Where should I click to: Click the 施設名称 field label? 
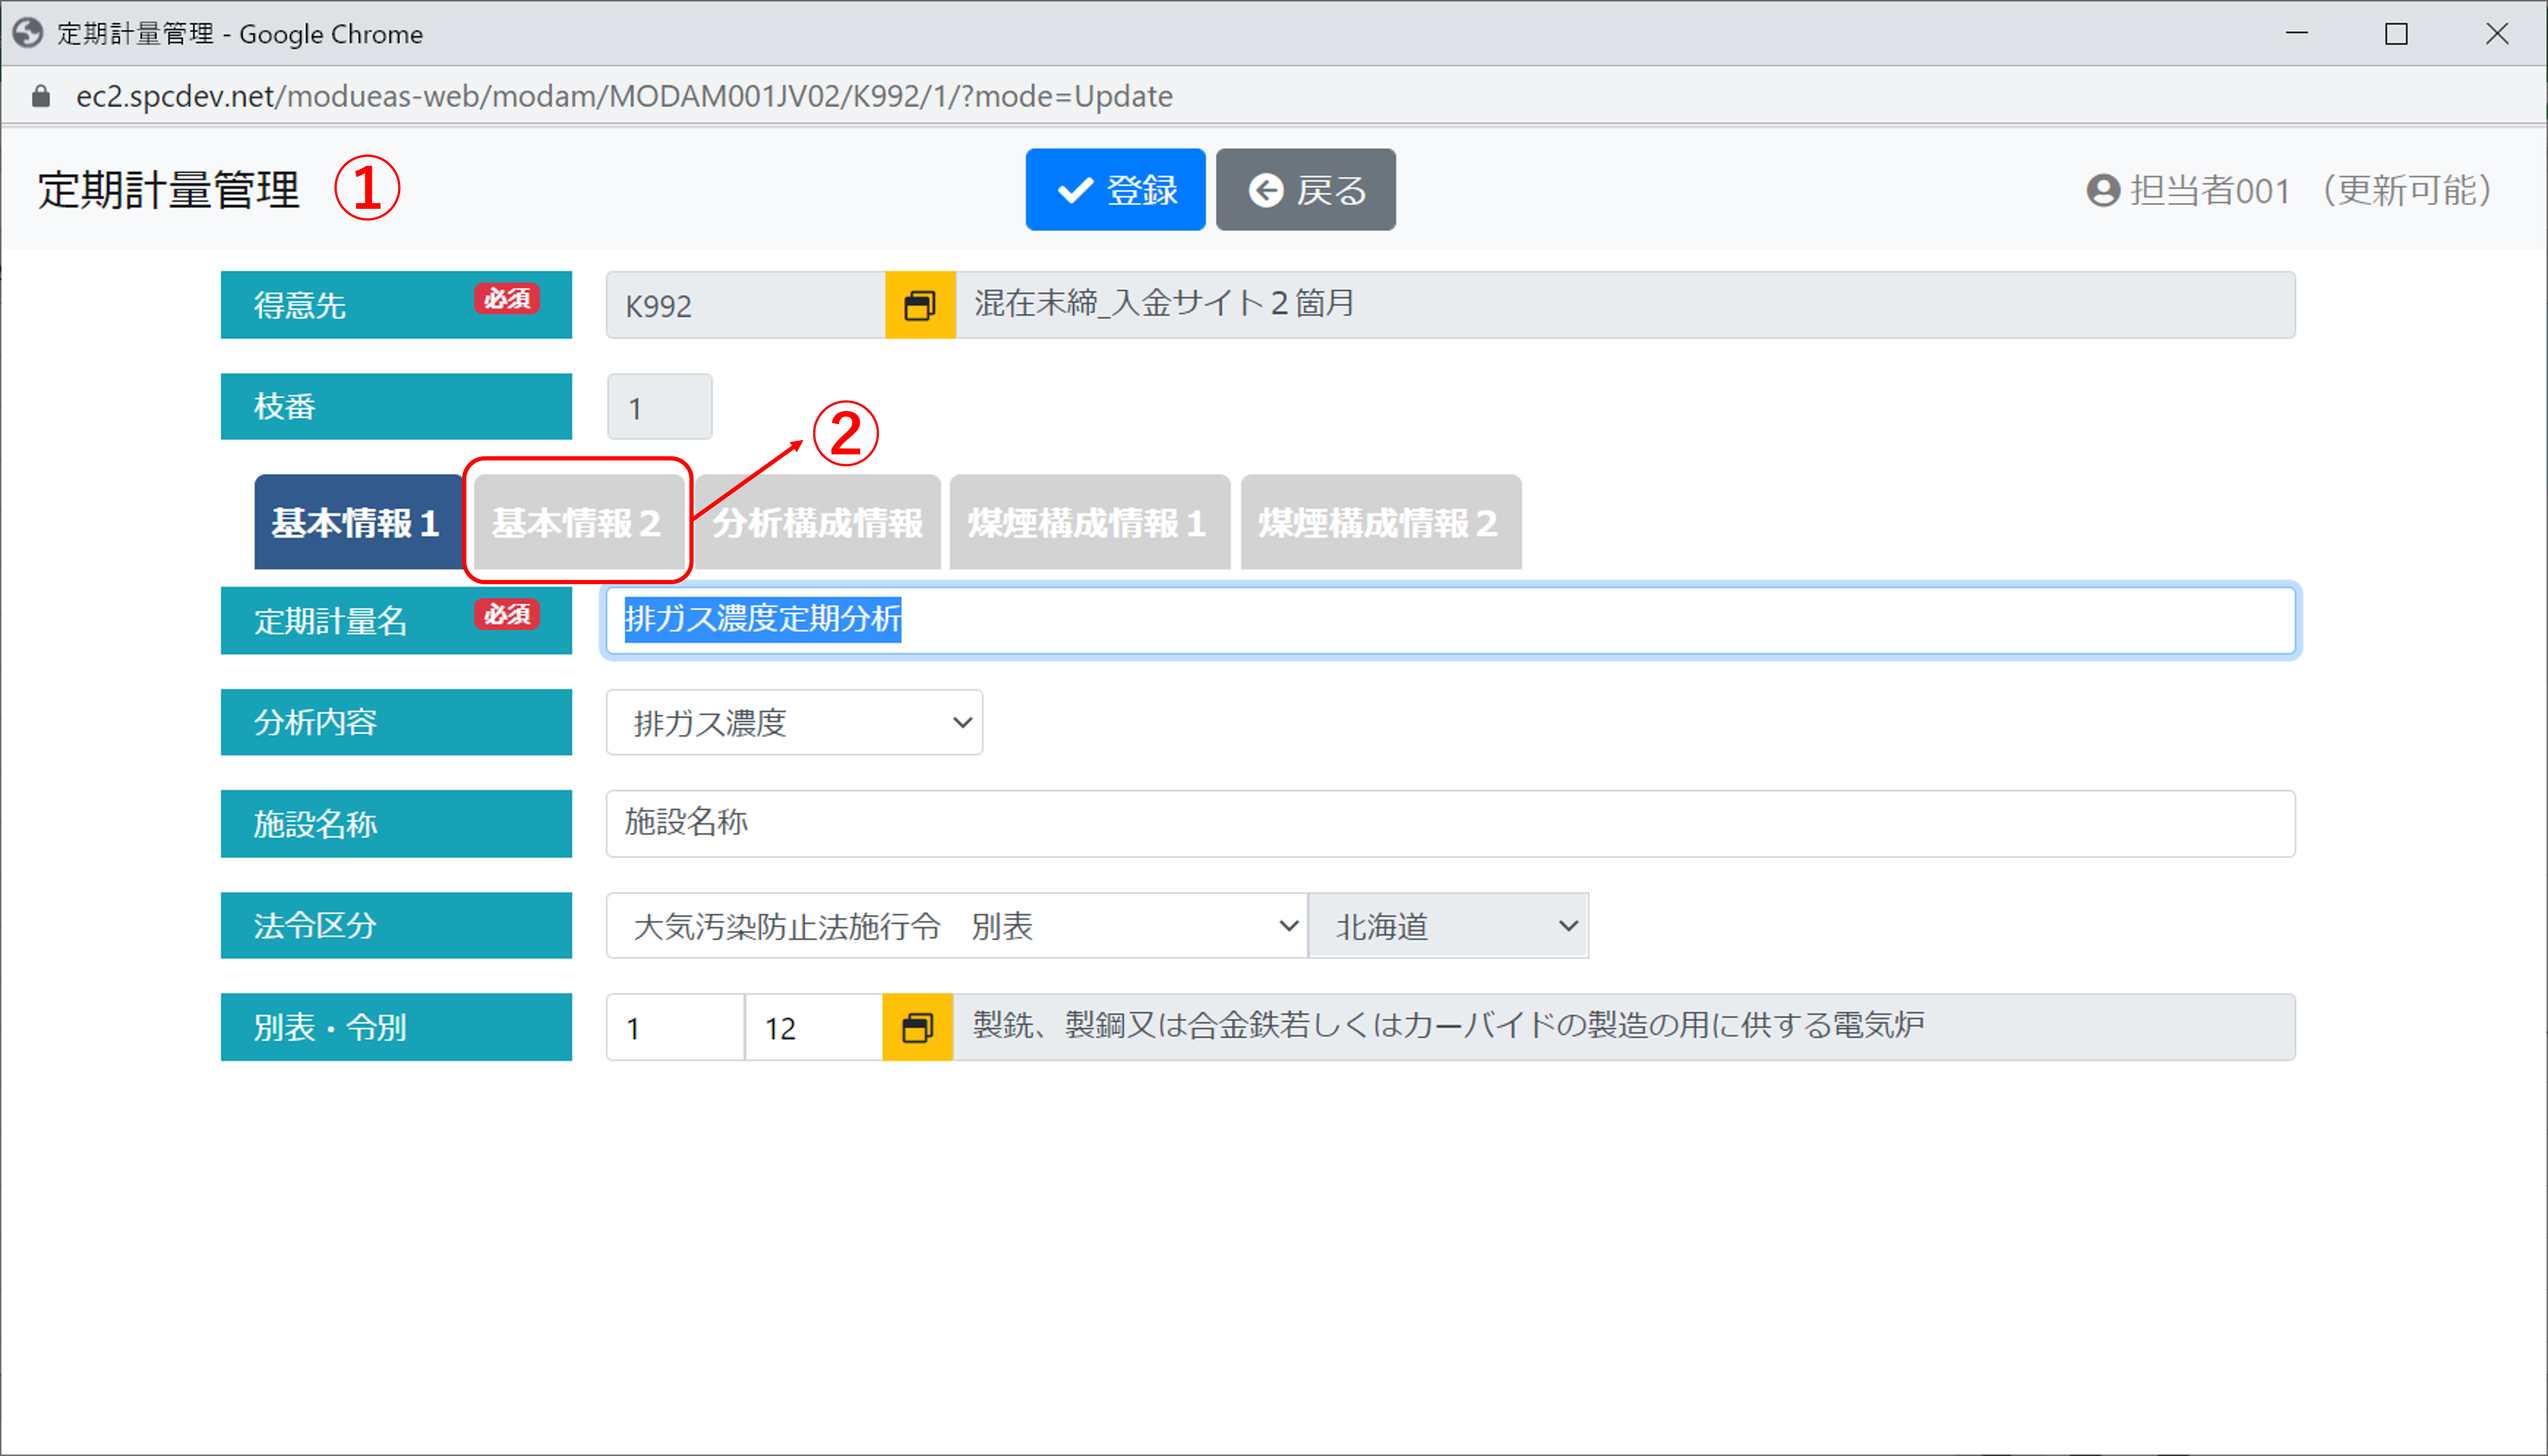pyautogui.click(x=396, y=824)
